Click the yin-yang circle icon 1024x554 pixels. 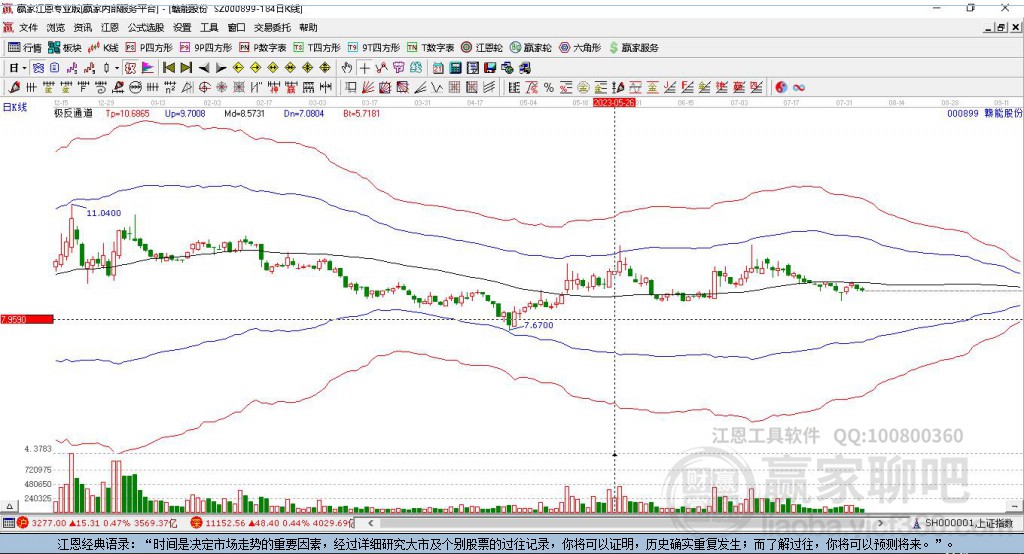pyautogui.click(x=781, y=88)
